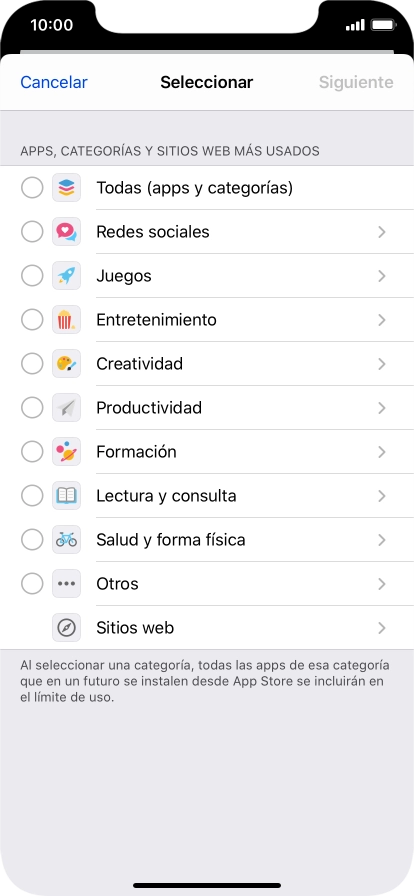Image resolution: width=414 pixels, height=896 pixels.
Task: Tap the Productividad paper plane icon
Action: coord(66,408)
